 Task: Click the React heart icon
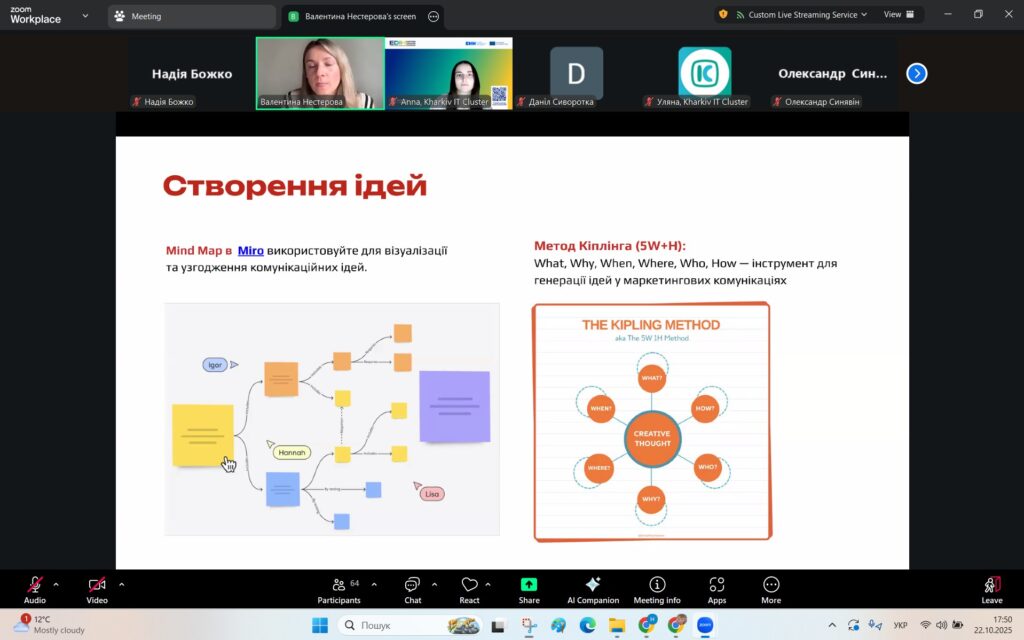(469, 586)
